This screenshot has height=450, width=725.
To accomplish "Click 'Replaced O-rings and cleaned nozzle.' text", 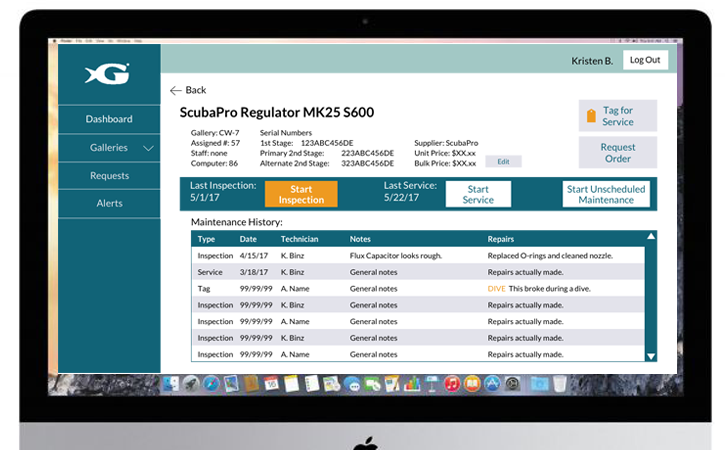I will [x=550, y=256].
